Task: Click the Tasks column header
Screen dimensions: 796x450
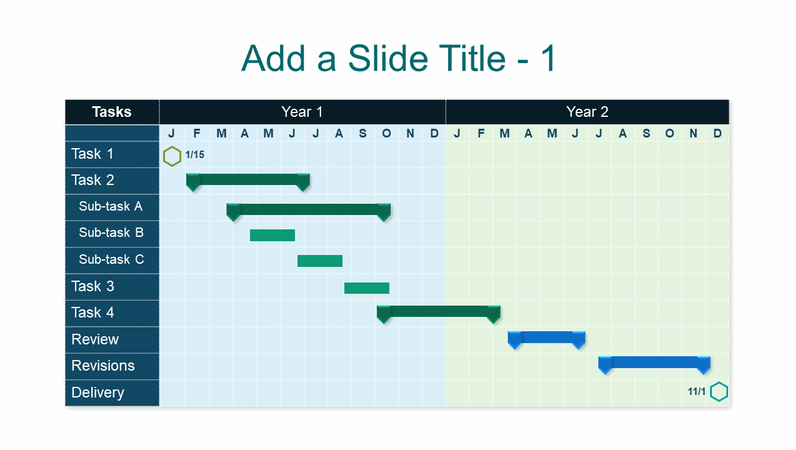Action: [112, 112]
